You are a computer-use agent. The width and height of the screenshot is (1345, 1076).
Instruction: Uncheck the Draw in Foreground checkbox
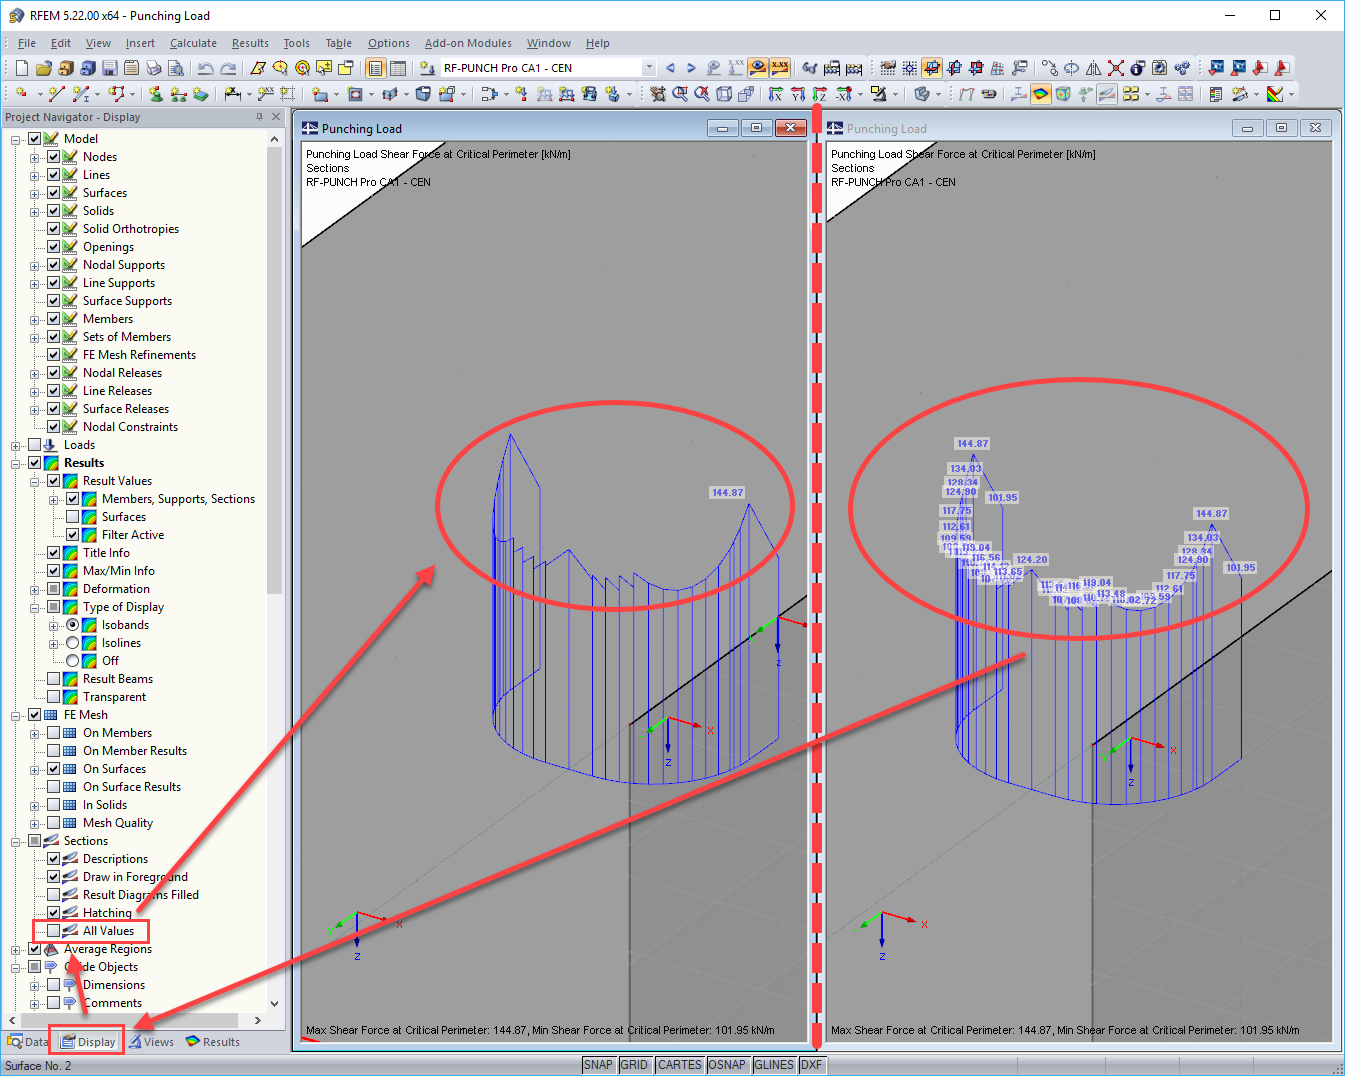pyautogui.click(x=54, y=877)
